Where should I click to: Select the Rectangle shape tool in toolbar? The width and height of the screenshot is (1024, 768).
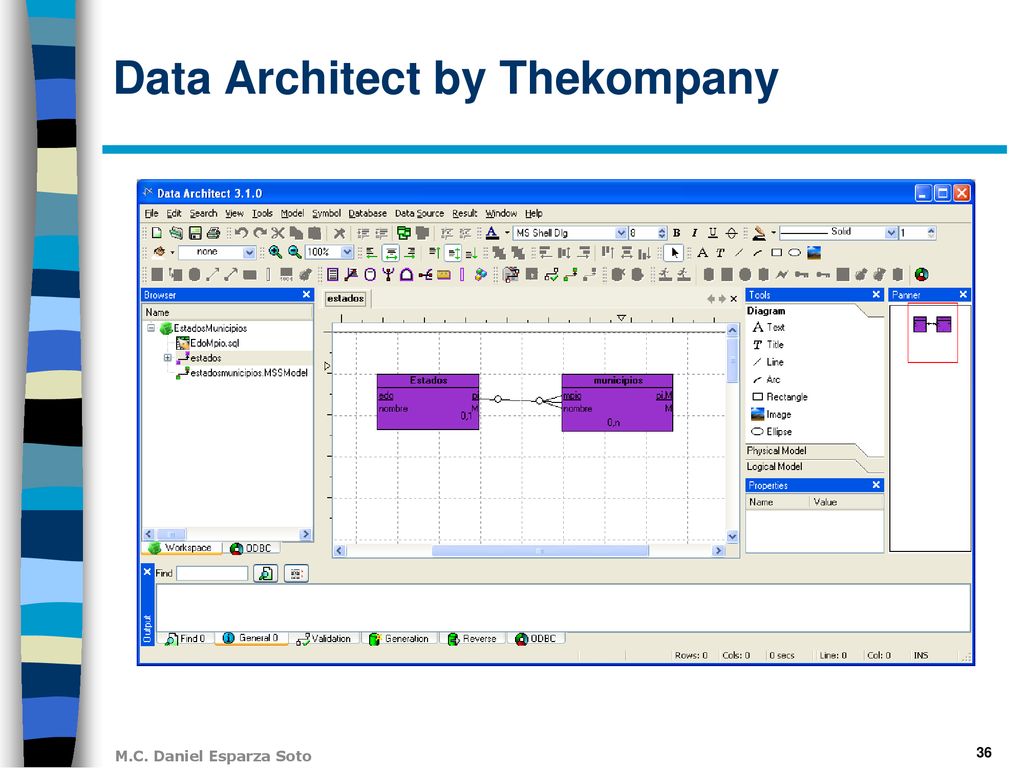tap(776, 253)
